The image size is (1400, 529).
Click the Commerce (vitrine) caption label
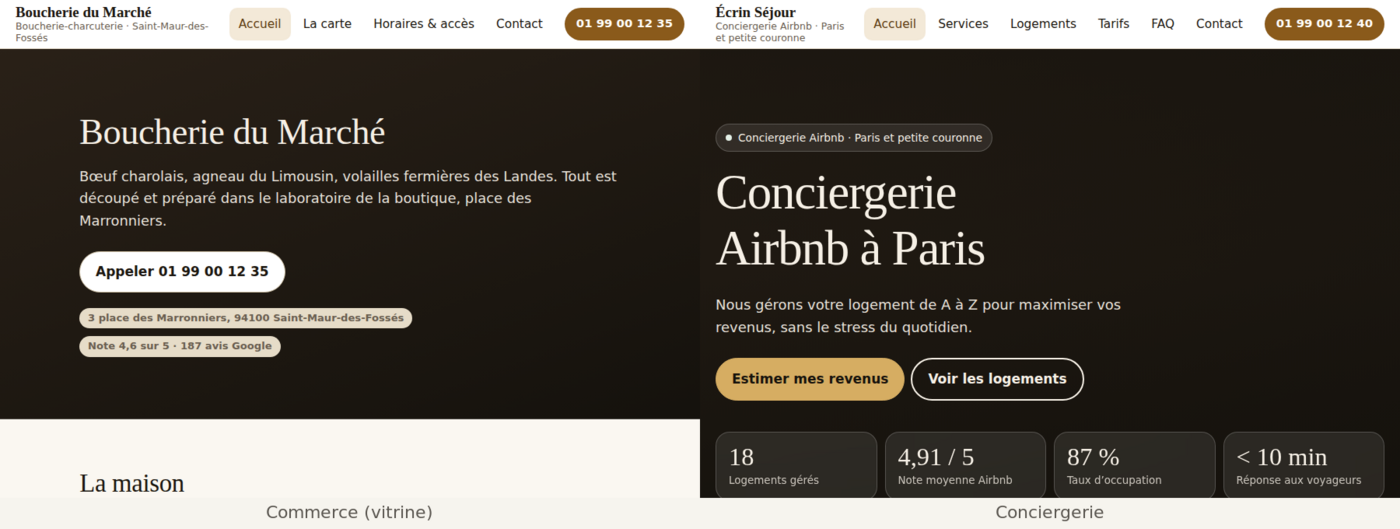point(349,512)
